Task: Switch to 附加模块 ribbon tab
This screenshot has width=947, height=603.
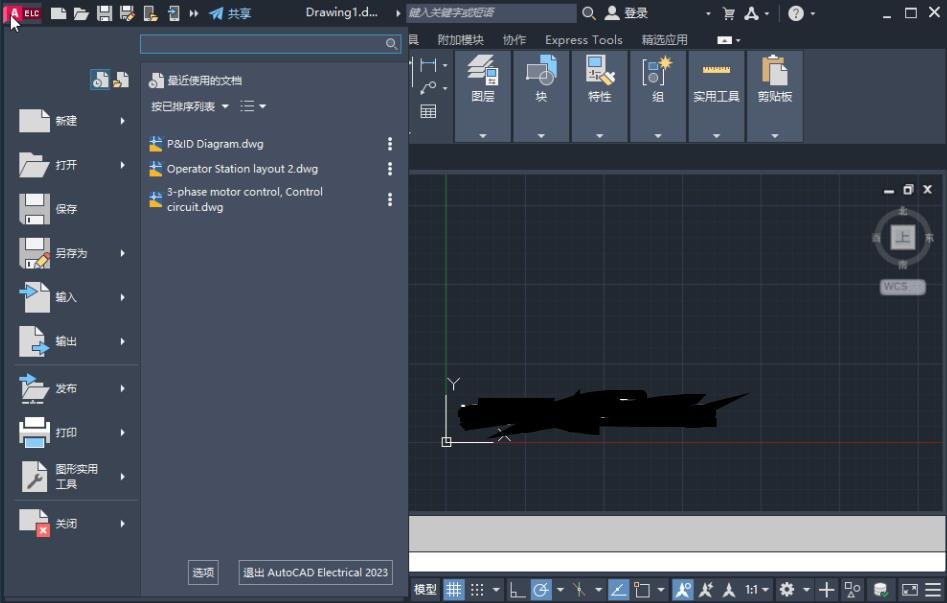Action: click(x=460, y=40)
